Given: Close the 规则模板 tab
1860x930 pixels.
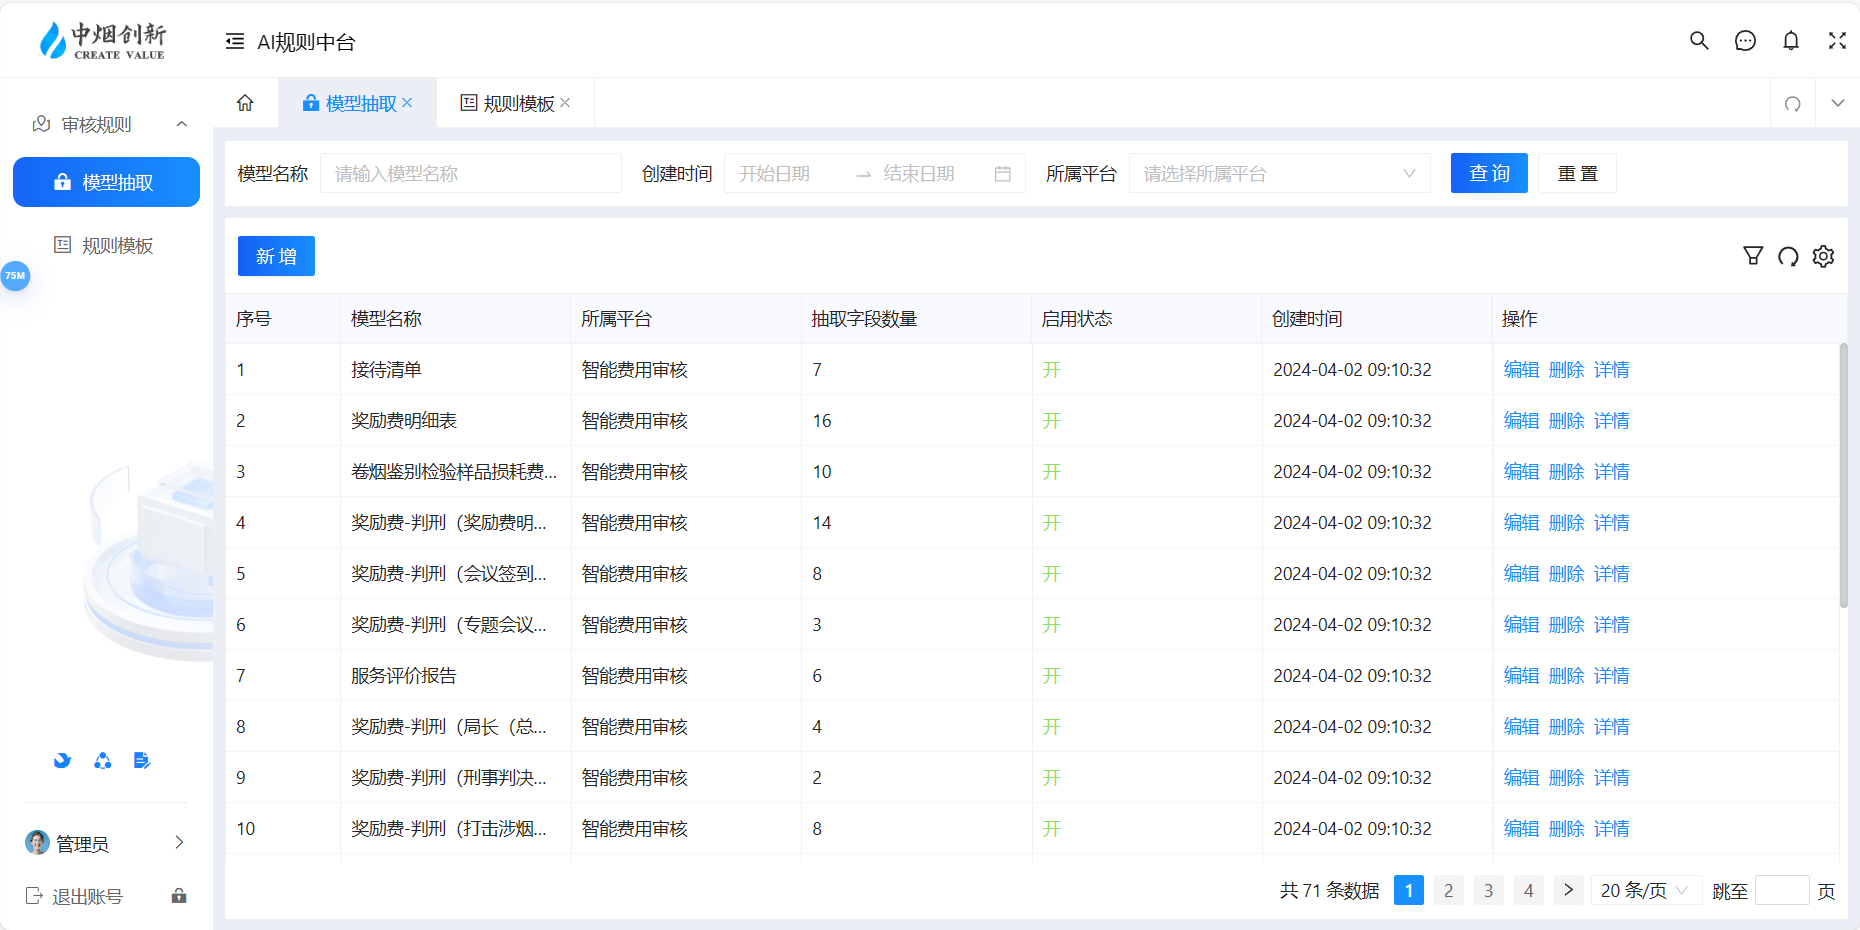Looking at the screenshot, I should click(565, 103).
